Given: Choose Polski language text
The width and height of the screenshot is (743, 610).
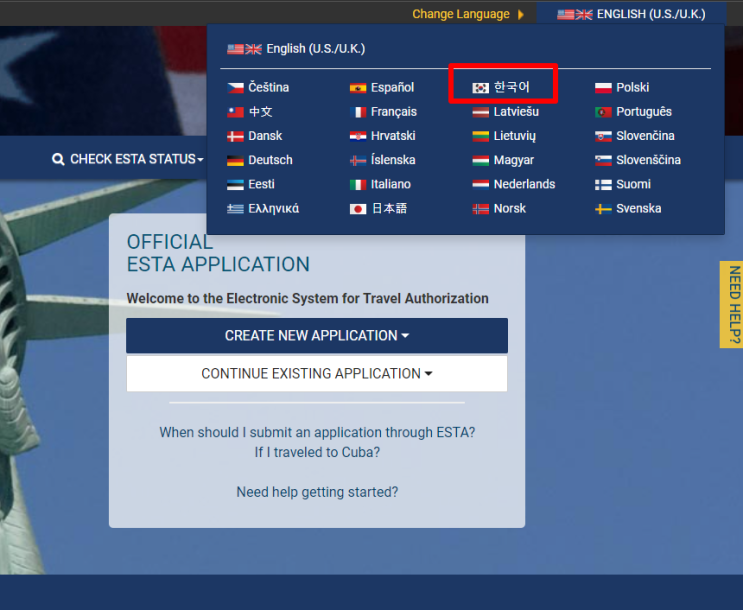Looking at the screenshot, I should tap(633, 87).
